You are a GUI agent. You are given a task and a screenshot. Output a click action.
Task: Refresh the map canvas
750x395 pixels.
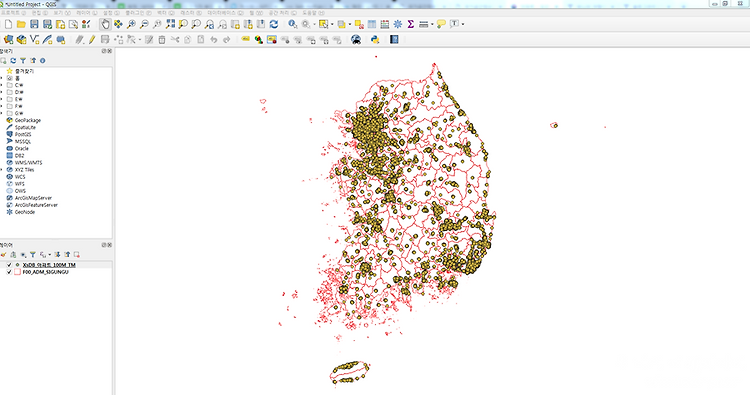click(274, 24)
